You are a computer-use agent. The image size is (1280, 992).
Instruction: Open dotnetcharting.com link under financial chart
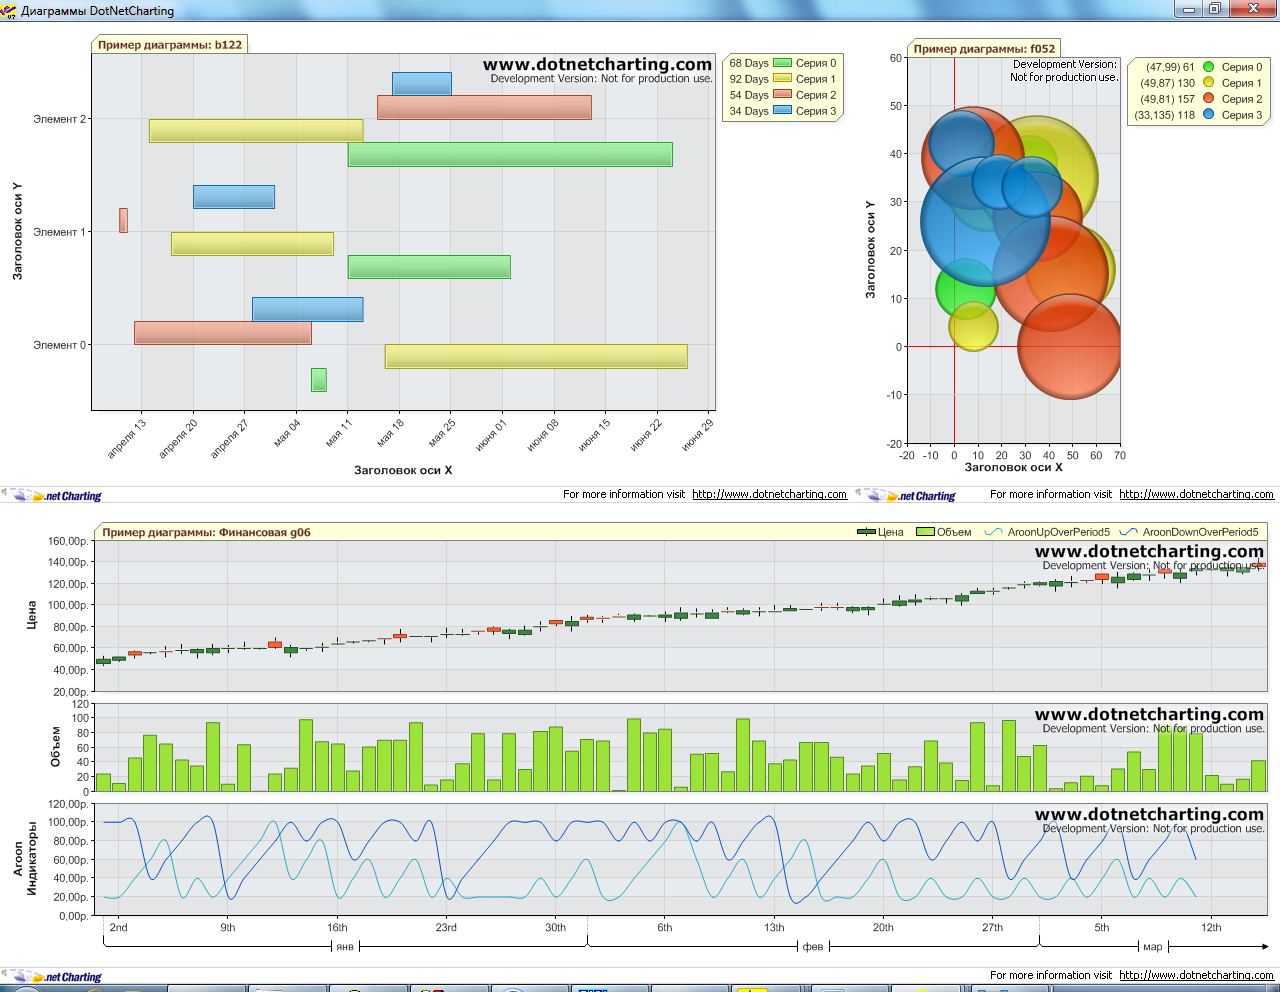(1196, 975)
